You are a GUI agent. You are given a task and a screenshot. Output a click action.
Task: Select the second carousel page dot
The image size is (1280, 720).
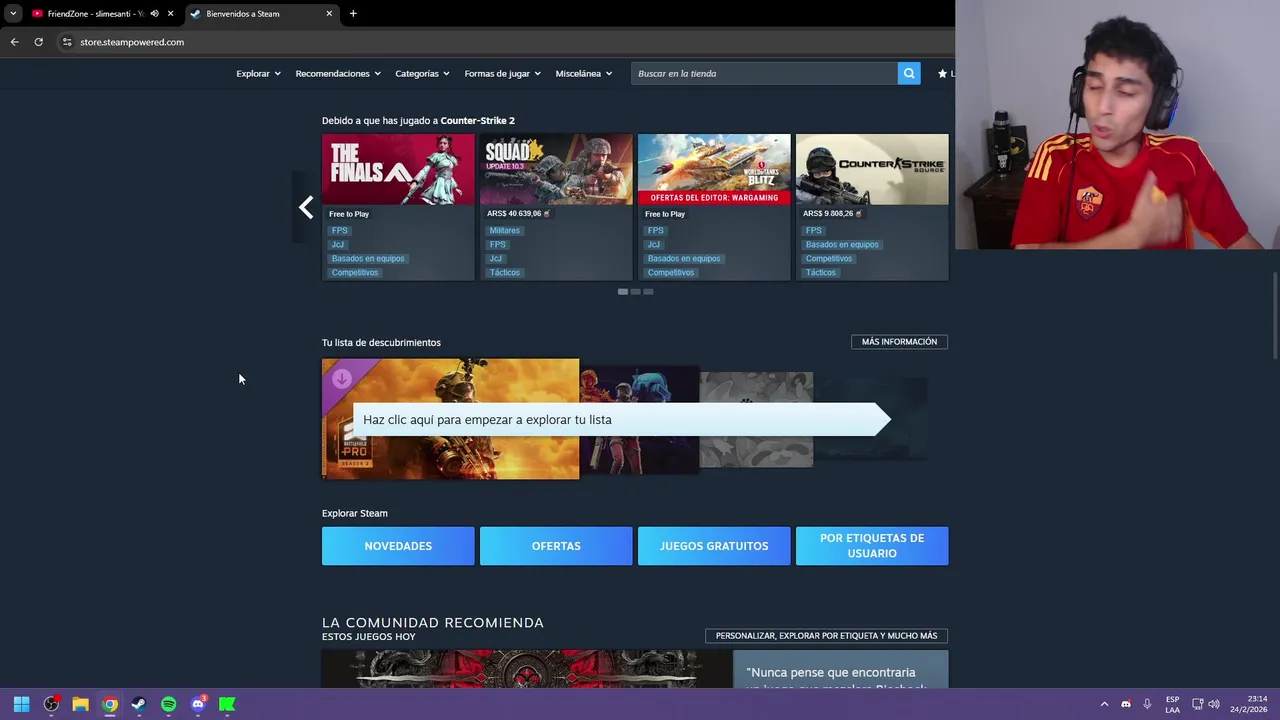pyautogui.click(x=635, y=291)
